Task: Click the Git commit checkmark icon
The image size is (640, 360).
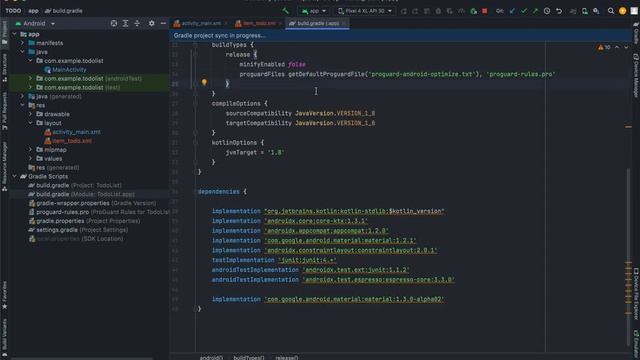Action: pos(524,11)
